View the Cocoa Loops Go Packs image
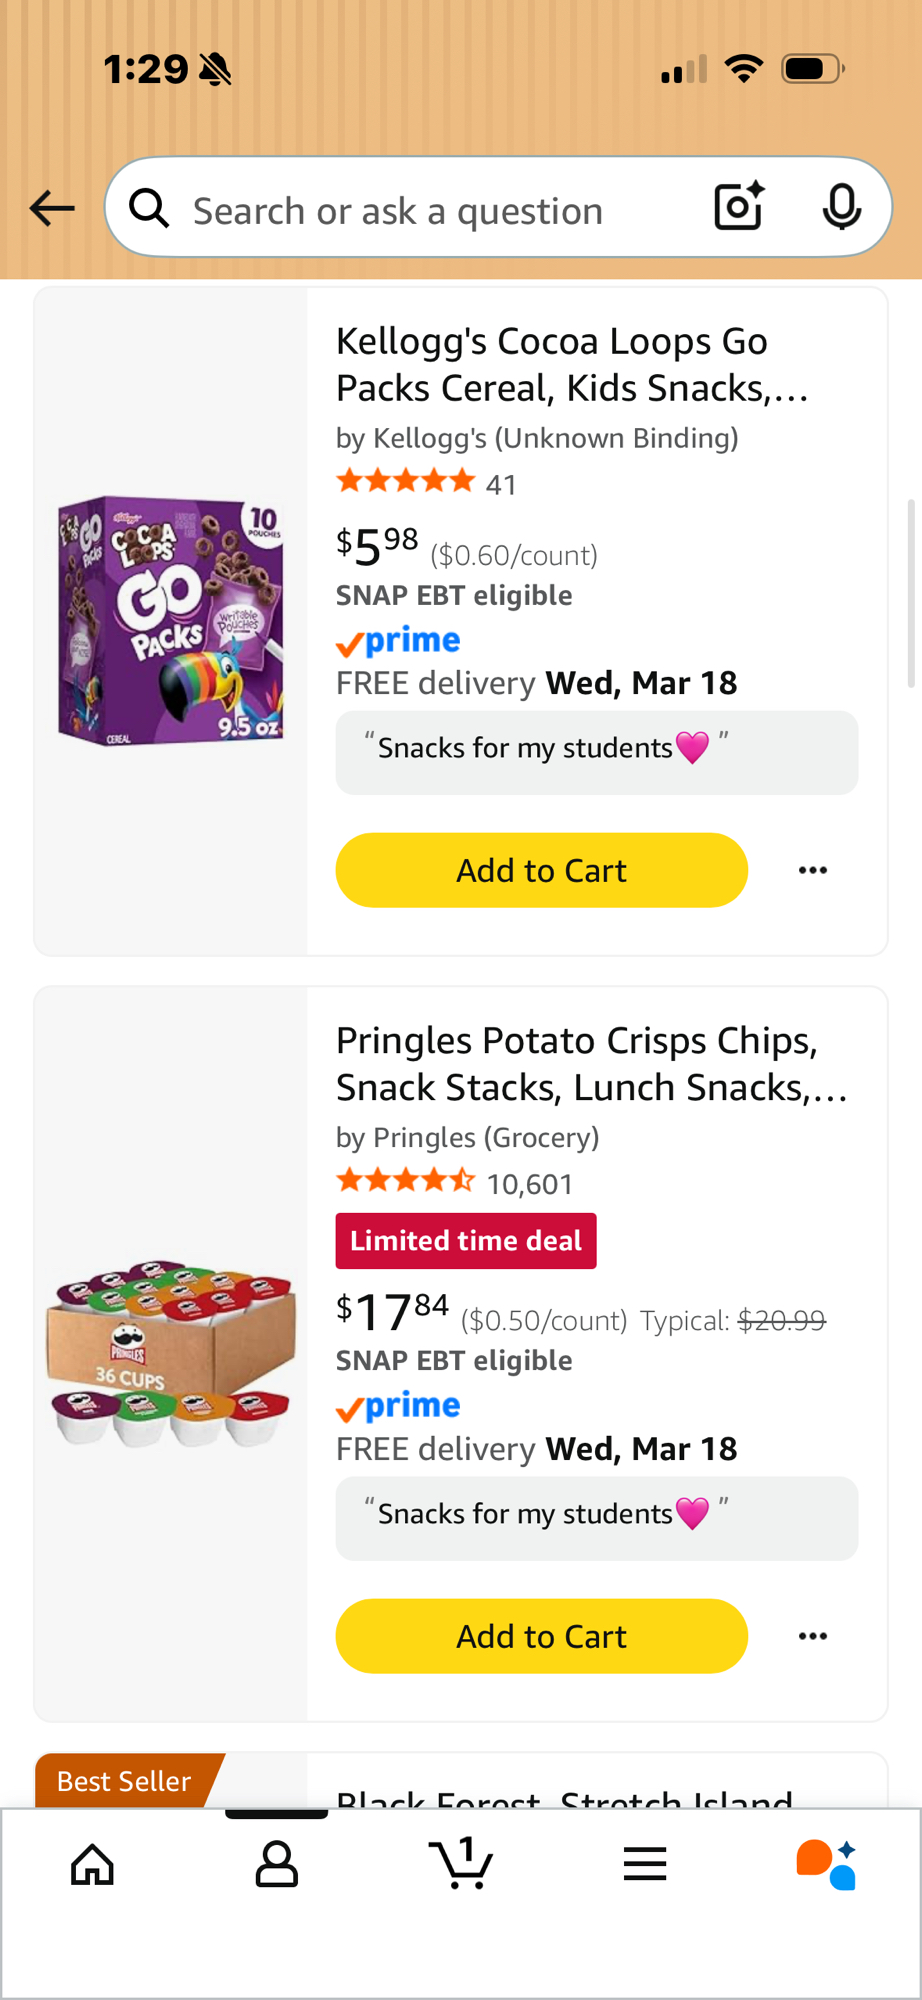 coord(171,621)
